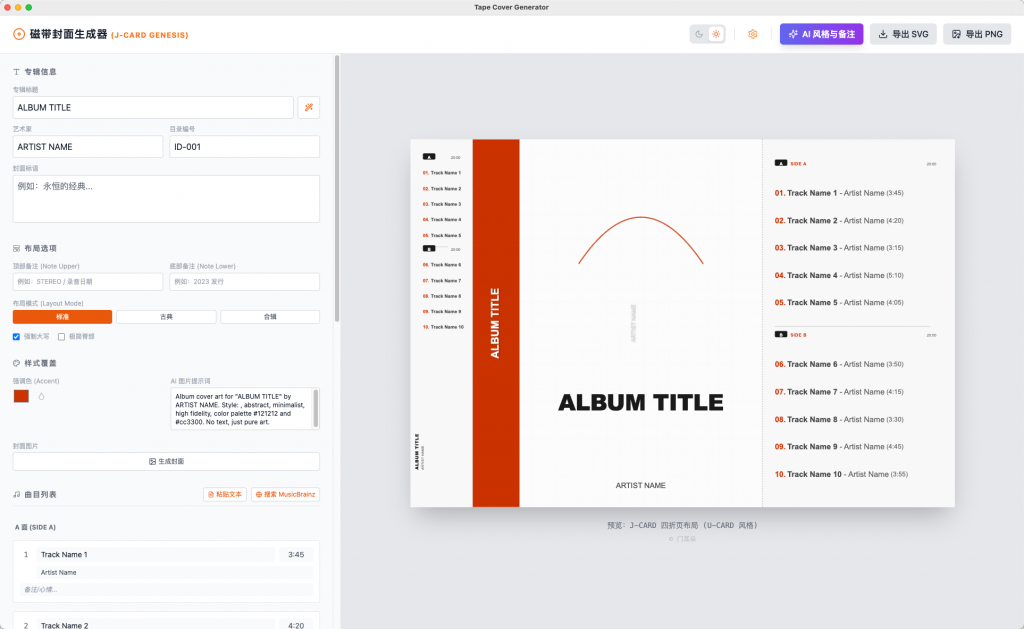1024x629 pixels.
Task: Open settings via the orange gear icon
Action: click(753, 34)
